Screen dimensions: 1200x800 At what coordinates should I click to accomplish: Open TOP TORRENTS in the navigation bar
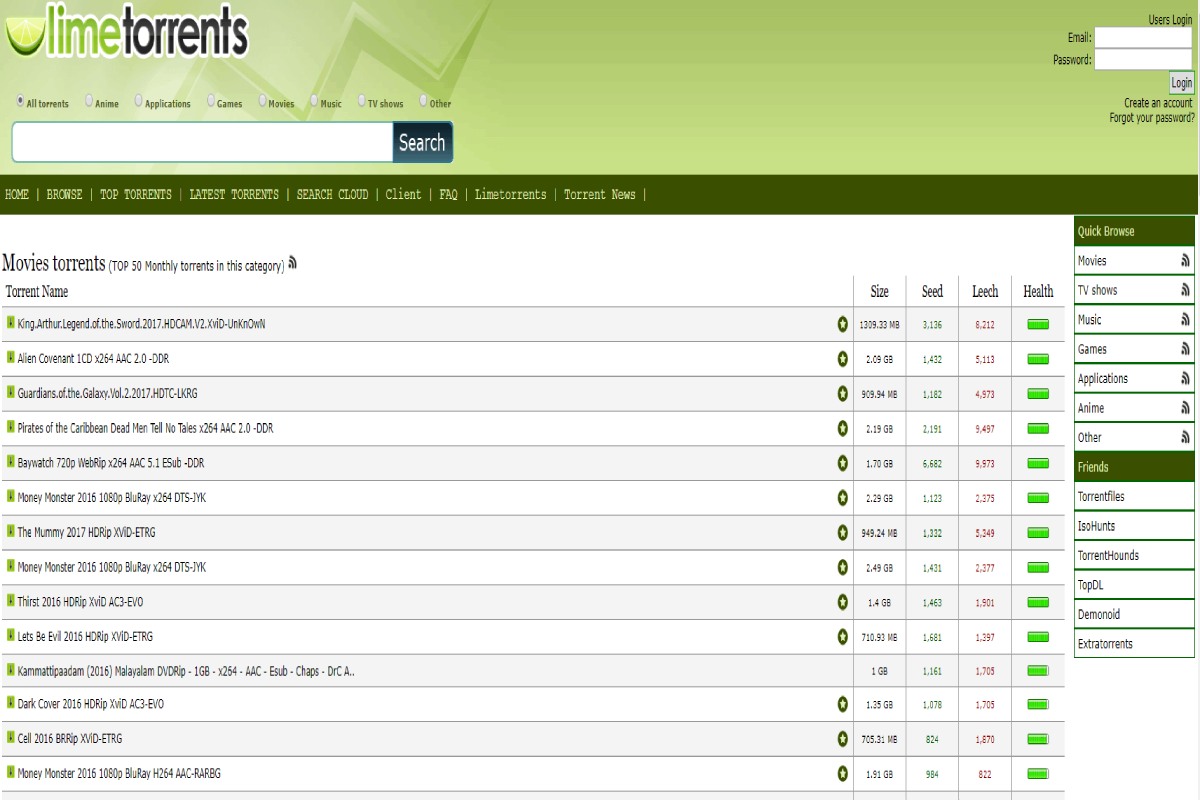[x=136, y=195]
